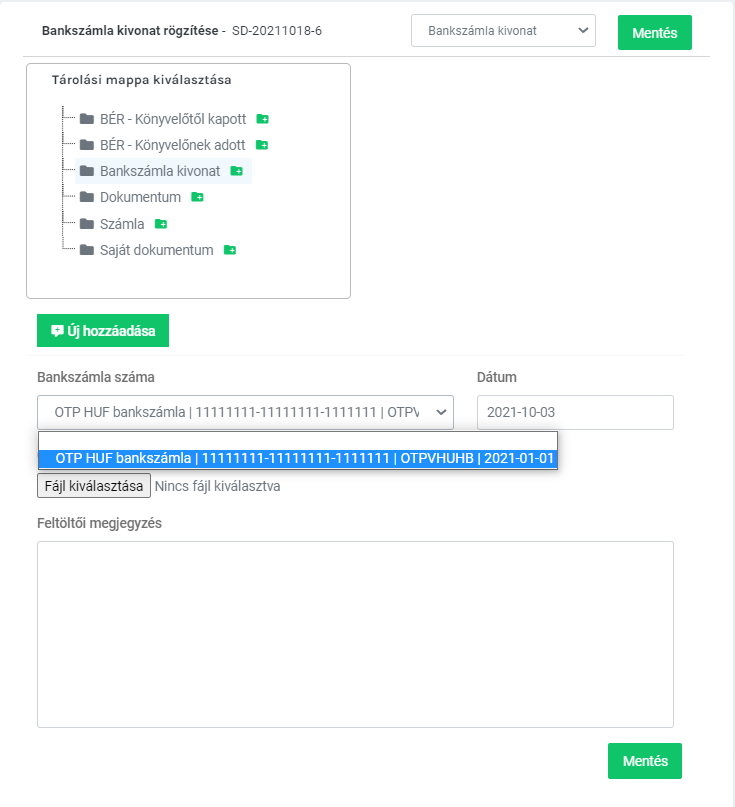Click Fájl kiválasztása to choose a file
This screenshot has width=735, height=807.
[94, 486]
